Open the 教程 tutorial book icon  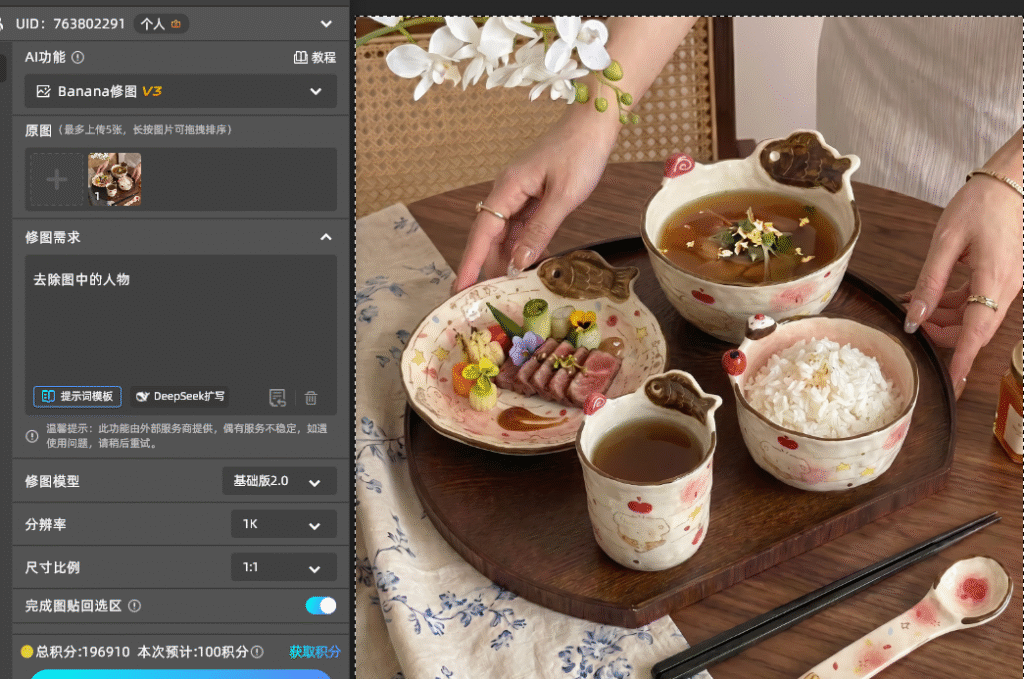[x=300, y=57]
